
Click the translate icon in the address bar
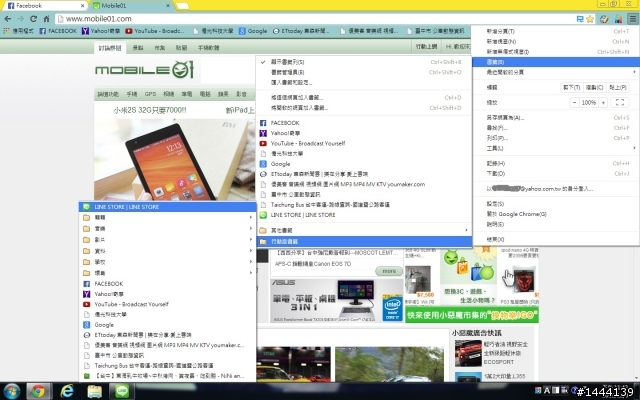[x=580, y=19]
